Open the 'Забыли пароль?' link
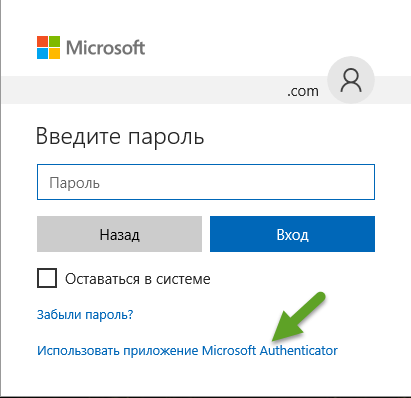 85,314
